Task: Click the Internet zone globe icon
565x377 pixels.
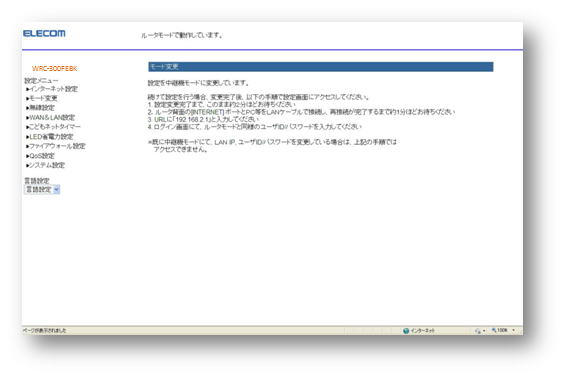Action: 406,331
